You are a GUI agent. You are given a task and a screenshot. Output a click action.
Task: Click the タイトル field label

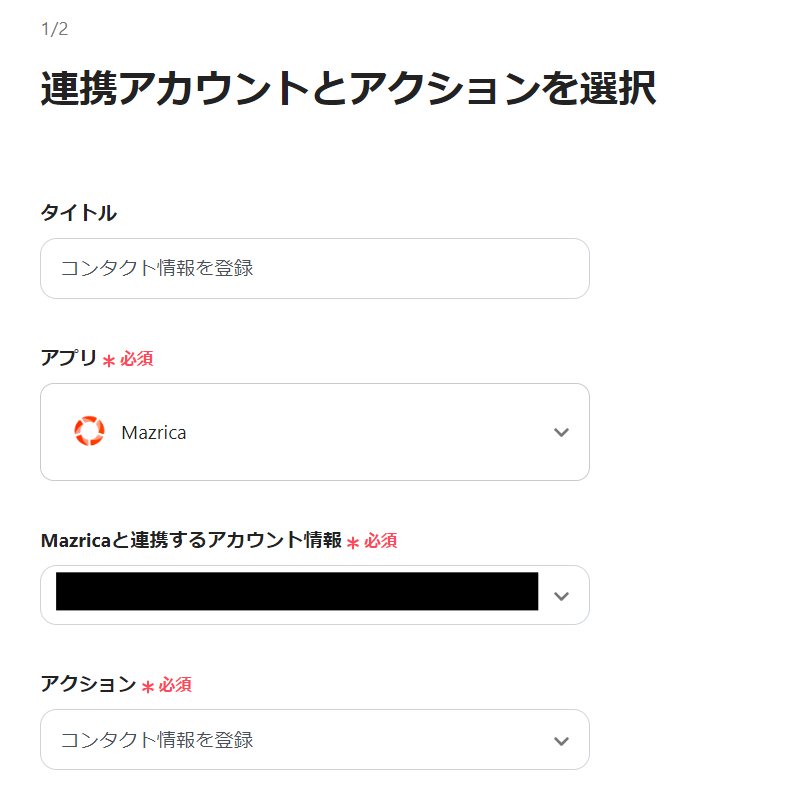click(x=78, y=212)
